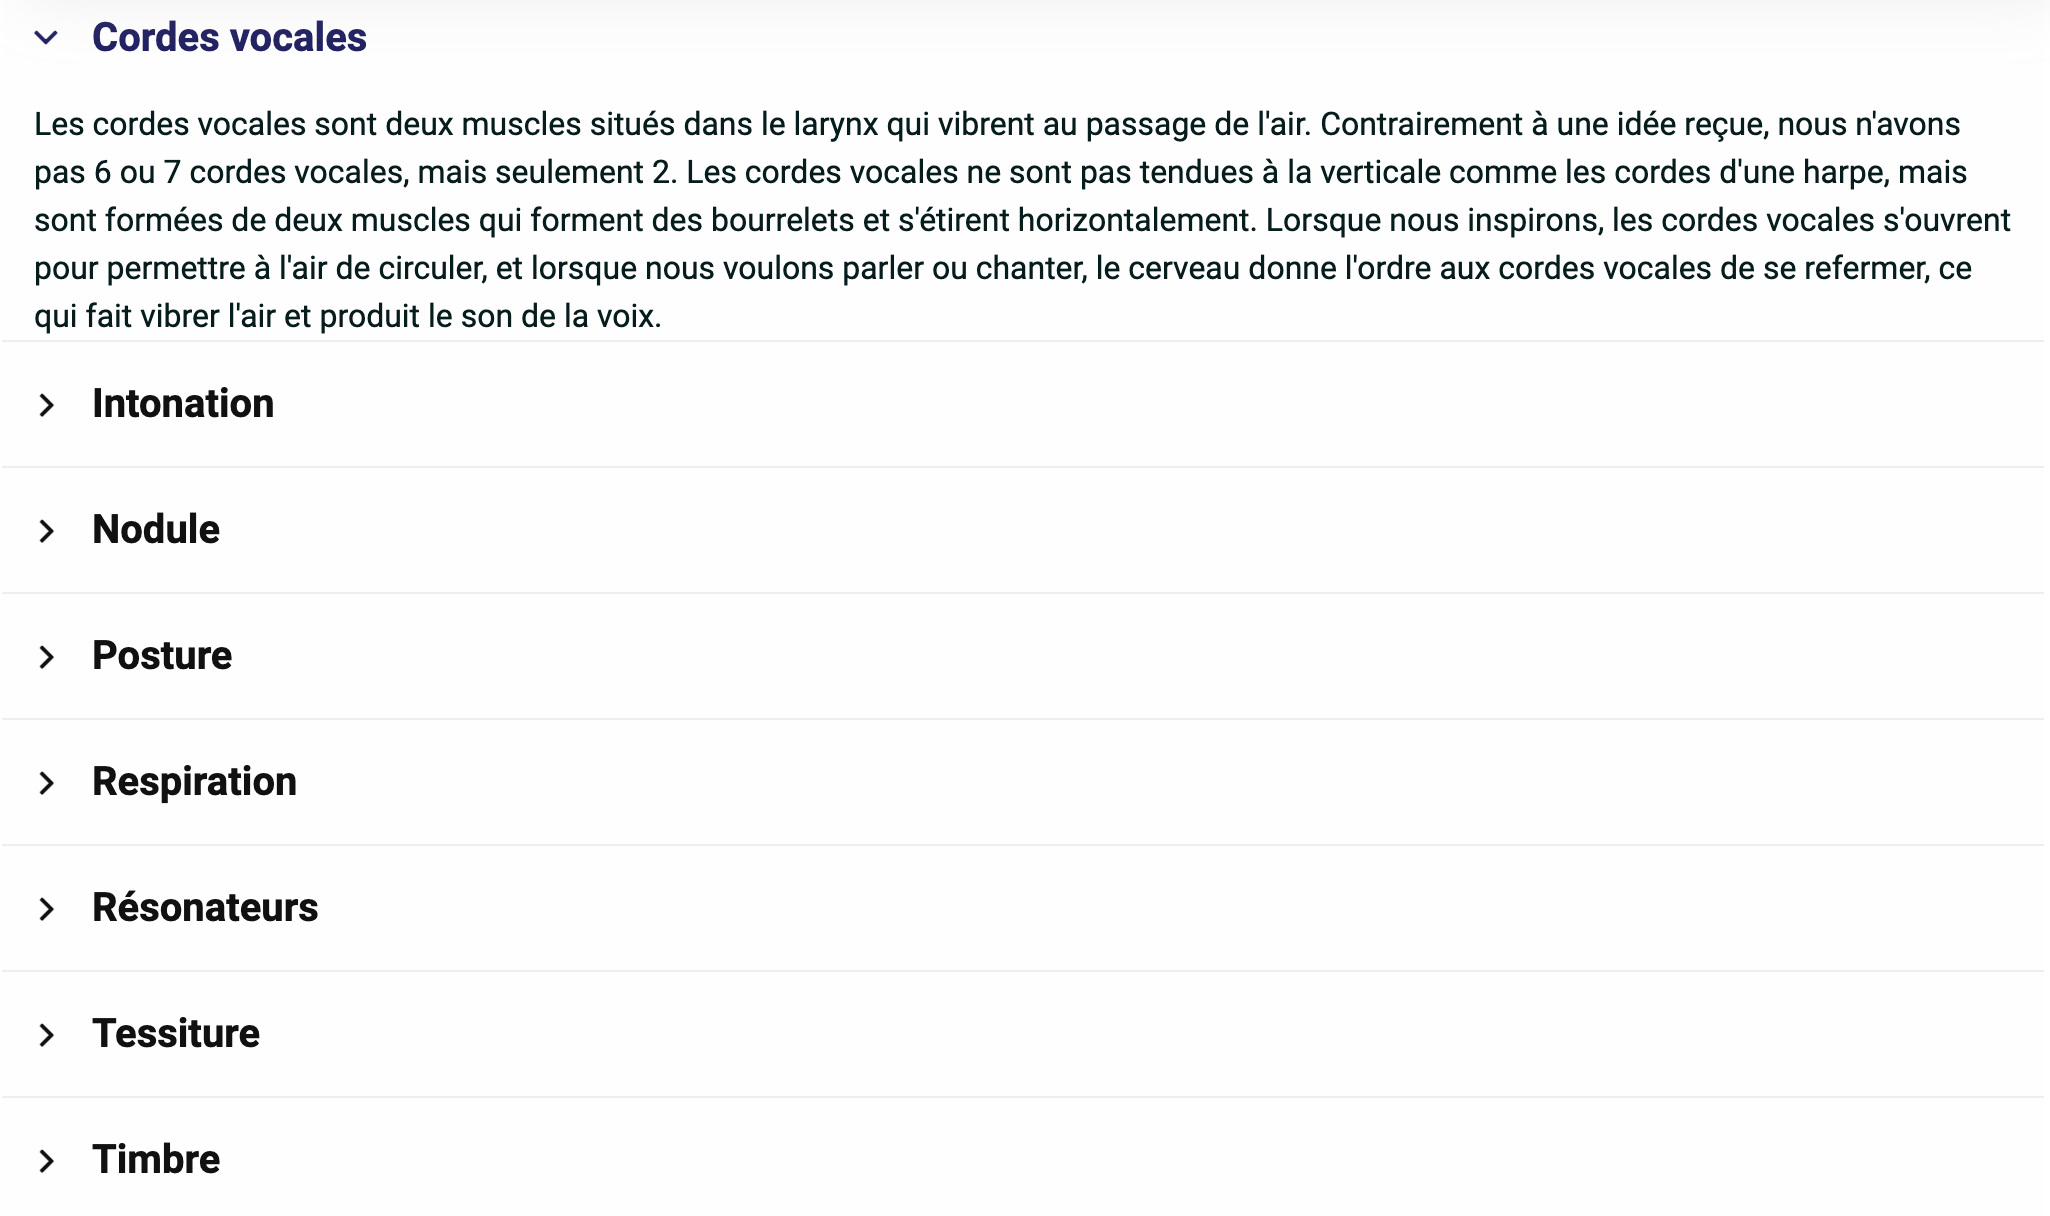Click the Tessiture arrow icon
Image resolution: width=2050 pixels, height=1216 pixels.
[x=46, y=1035]
